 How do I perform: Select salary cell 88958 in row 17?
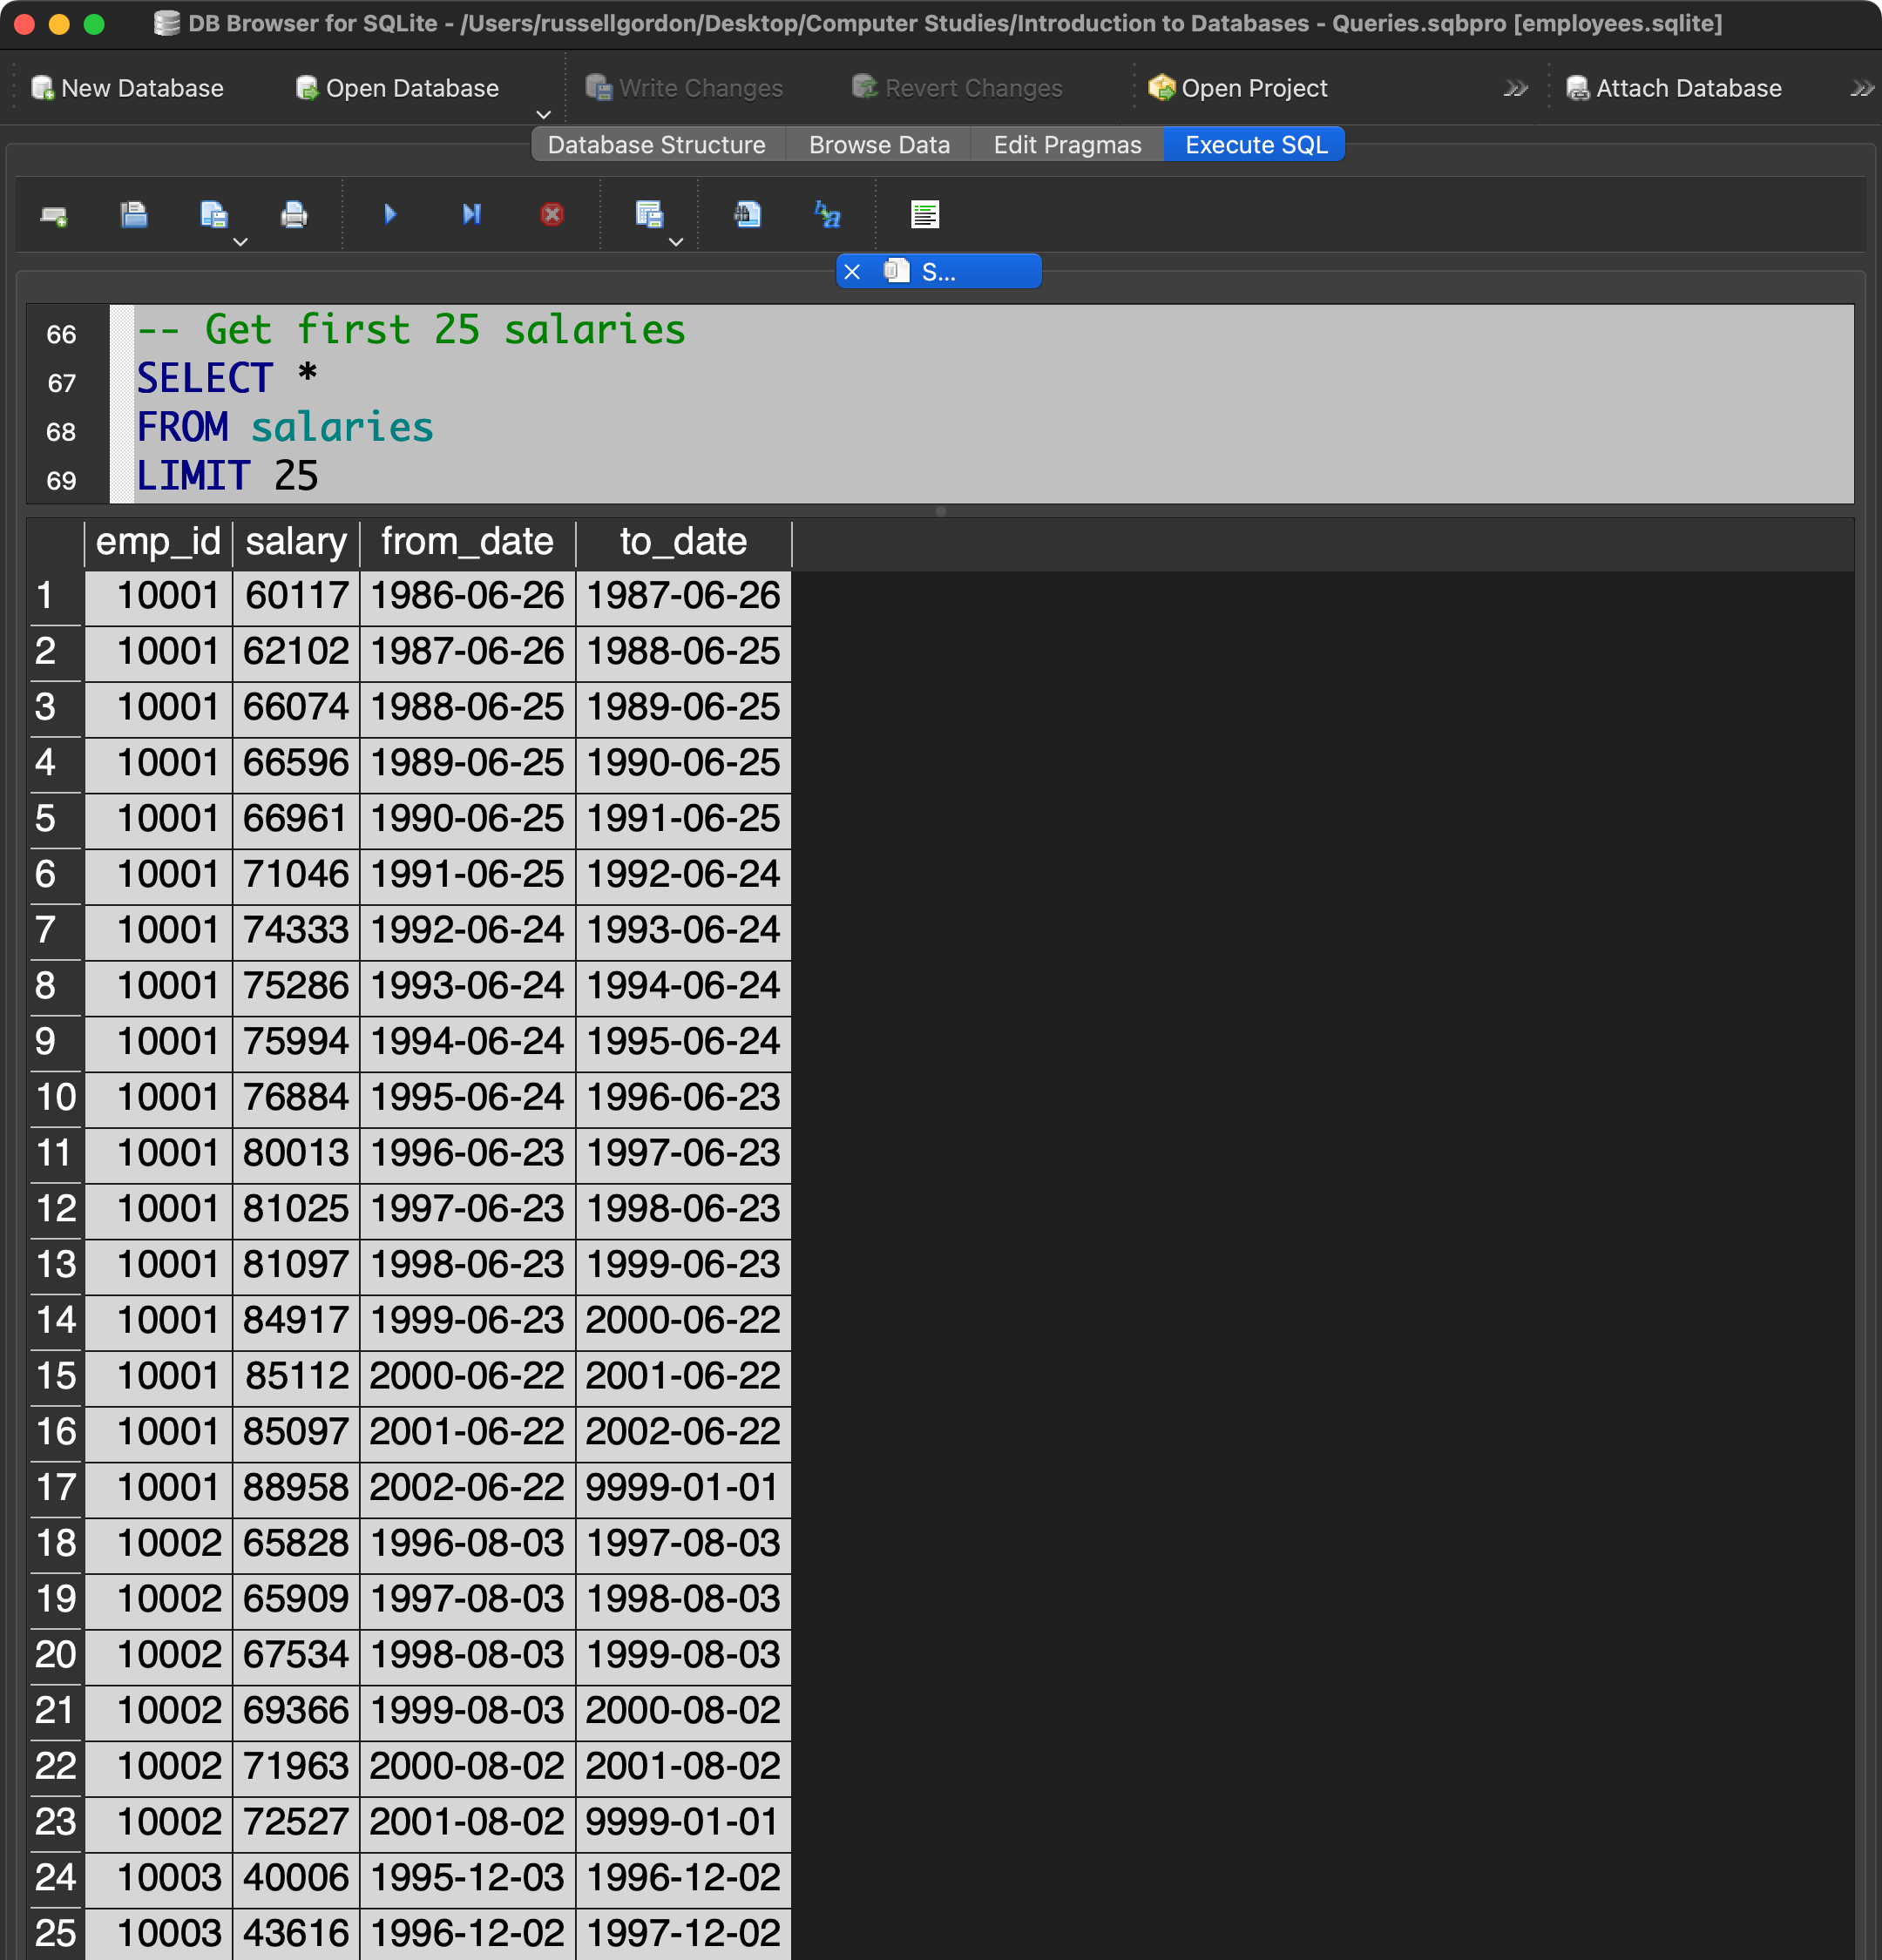295,1487
